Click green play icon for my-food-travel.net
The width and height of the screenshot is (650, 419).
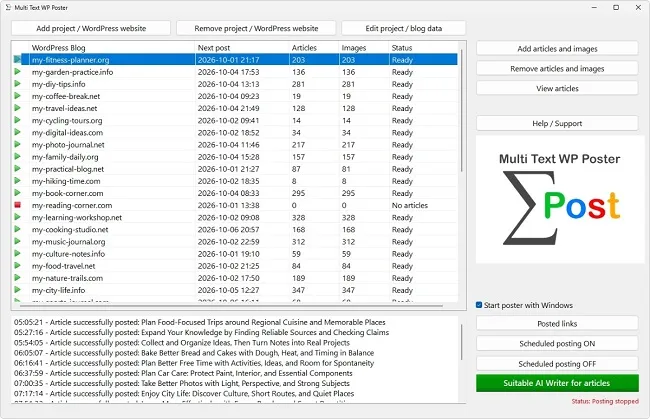(17, 265)
